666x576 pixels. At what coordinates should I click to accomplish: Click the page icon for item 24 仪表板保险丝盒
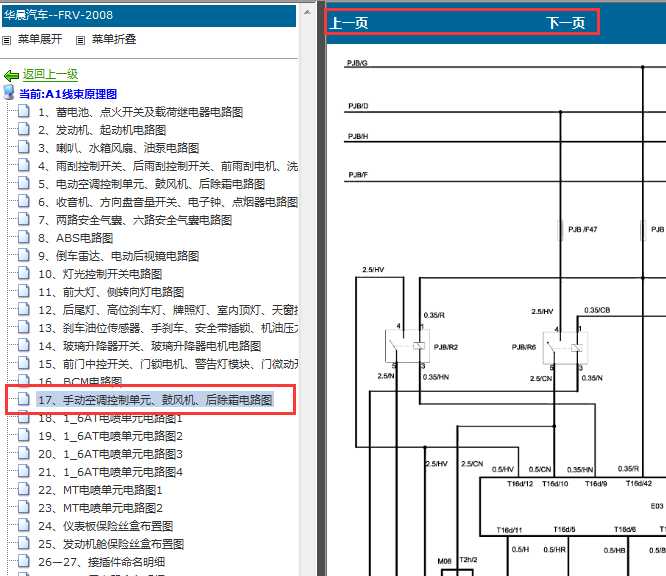click(x=24, y=525)
